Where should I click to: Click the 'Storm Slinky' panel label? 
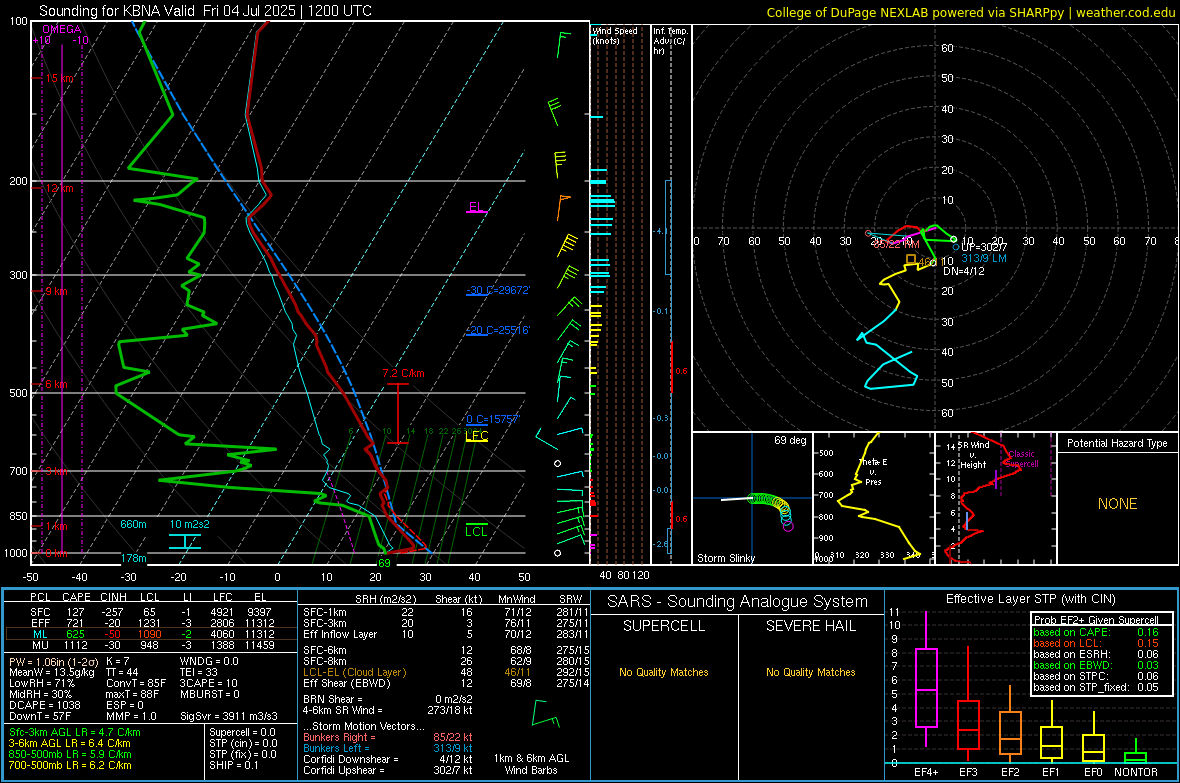click(726, 558)
